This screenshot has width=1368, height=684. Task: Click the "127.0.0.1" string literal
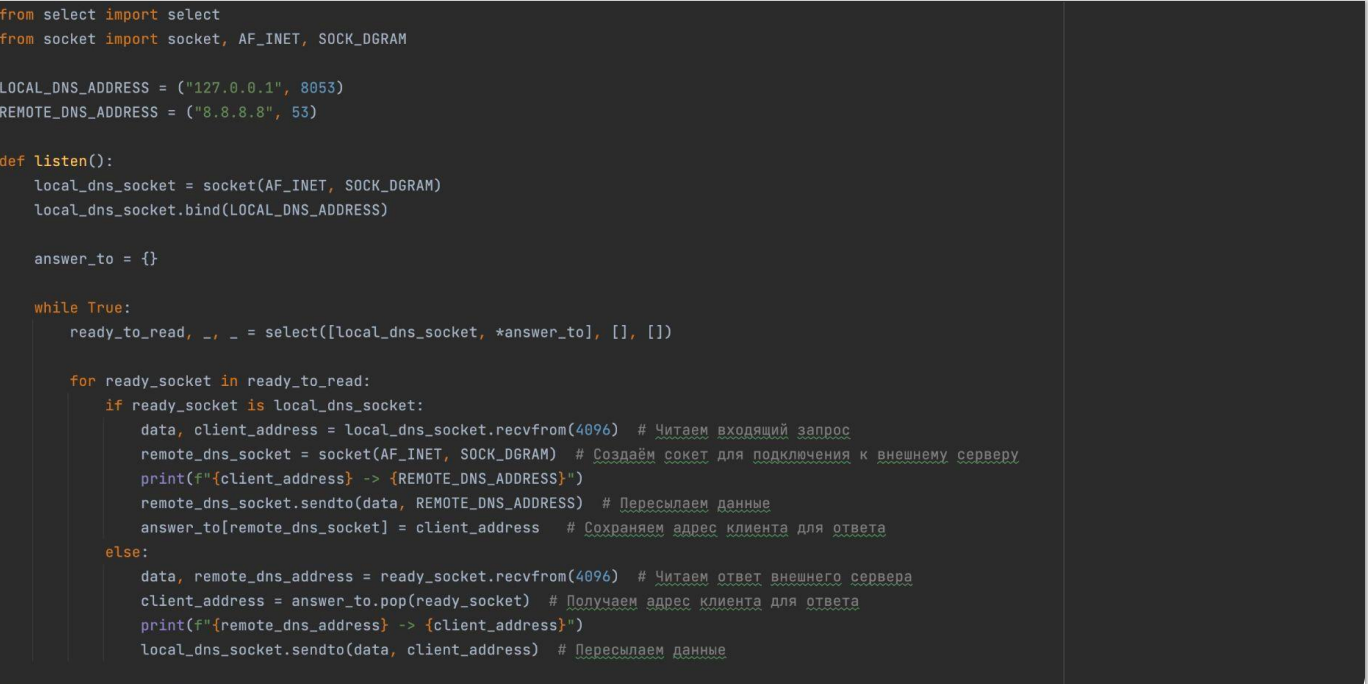[x=234, y=88]
